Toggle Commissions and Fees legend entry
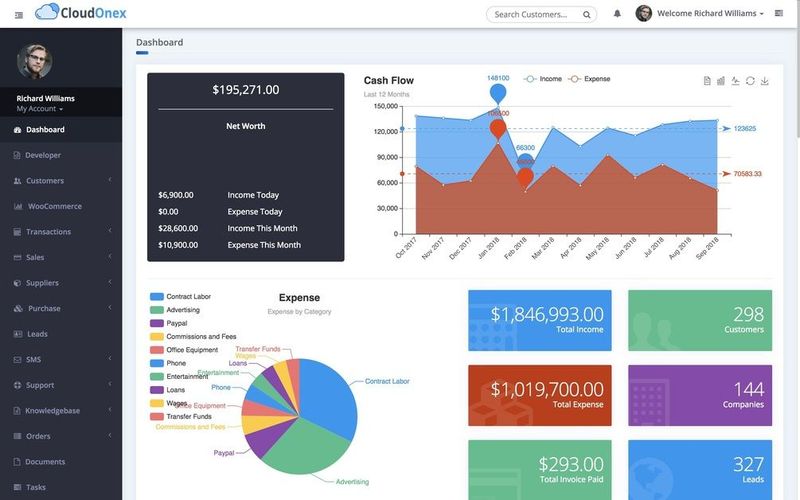The height and width of the screenshot is (500, 800). click(x=193, y=336)
